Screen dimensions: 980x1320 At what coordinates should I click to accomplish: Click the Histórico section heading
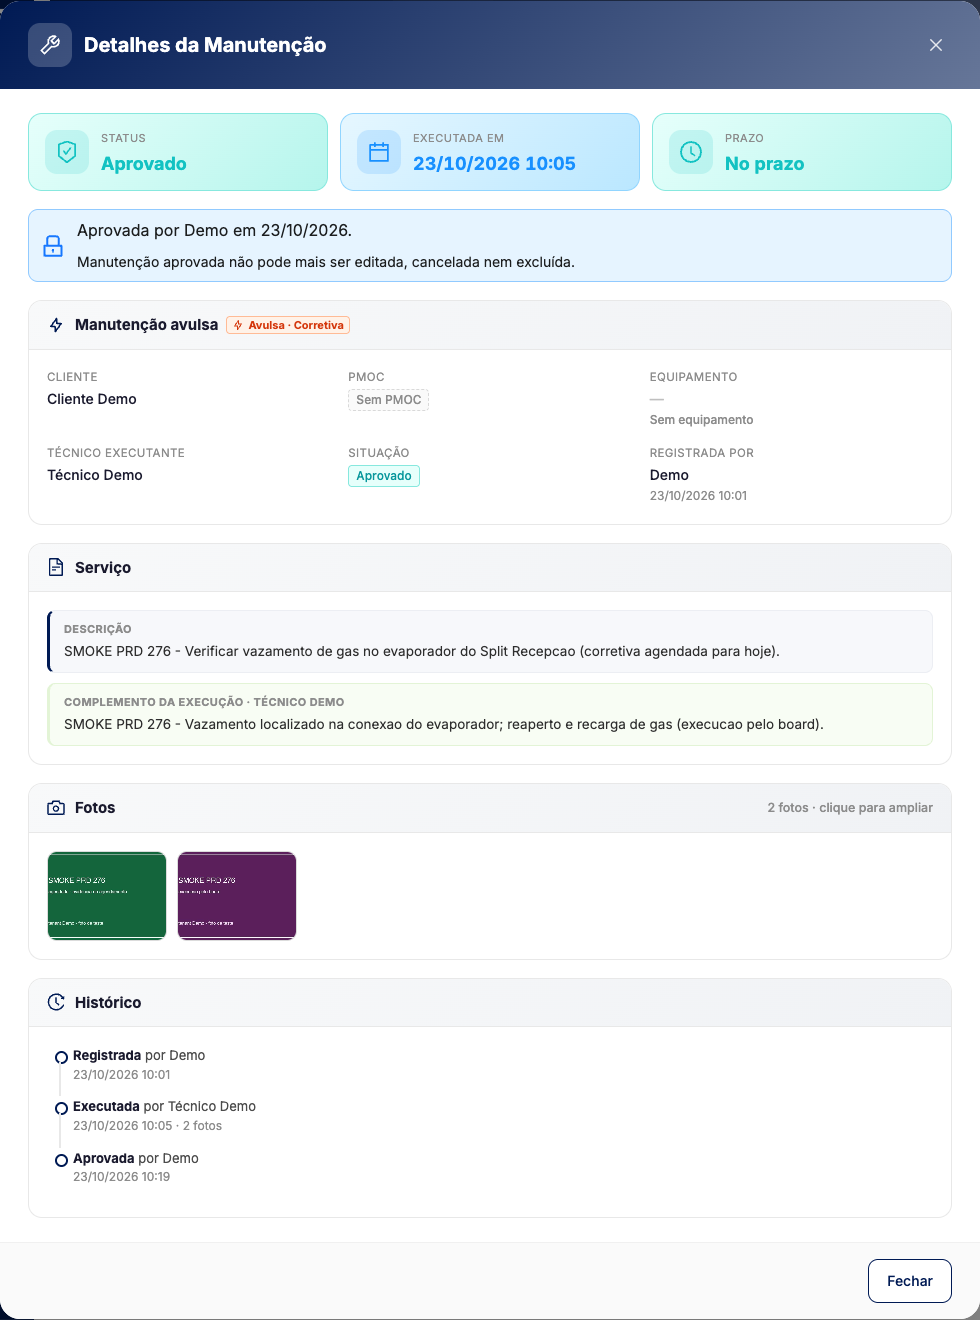108,1002
